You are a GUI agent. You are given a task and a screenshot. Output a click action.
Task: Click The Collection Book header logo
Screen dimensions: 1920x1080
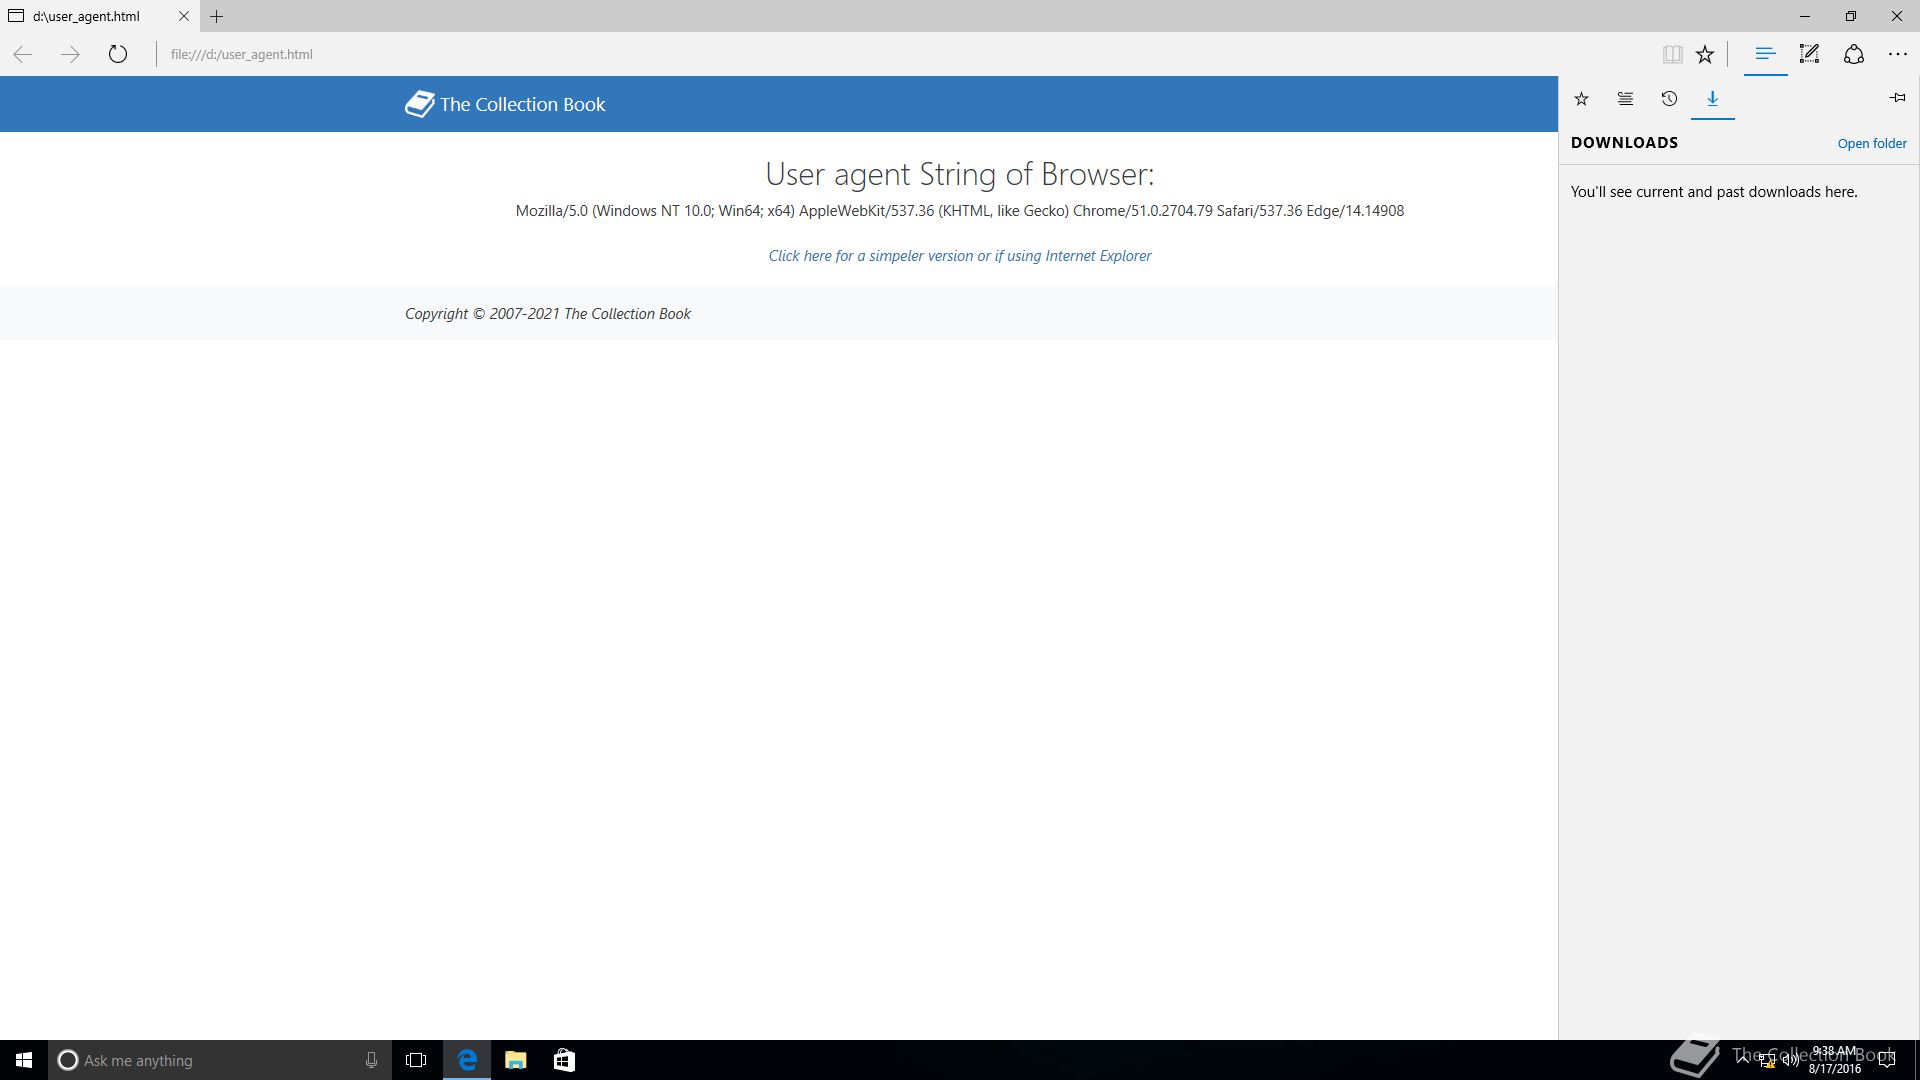505,104
